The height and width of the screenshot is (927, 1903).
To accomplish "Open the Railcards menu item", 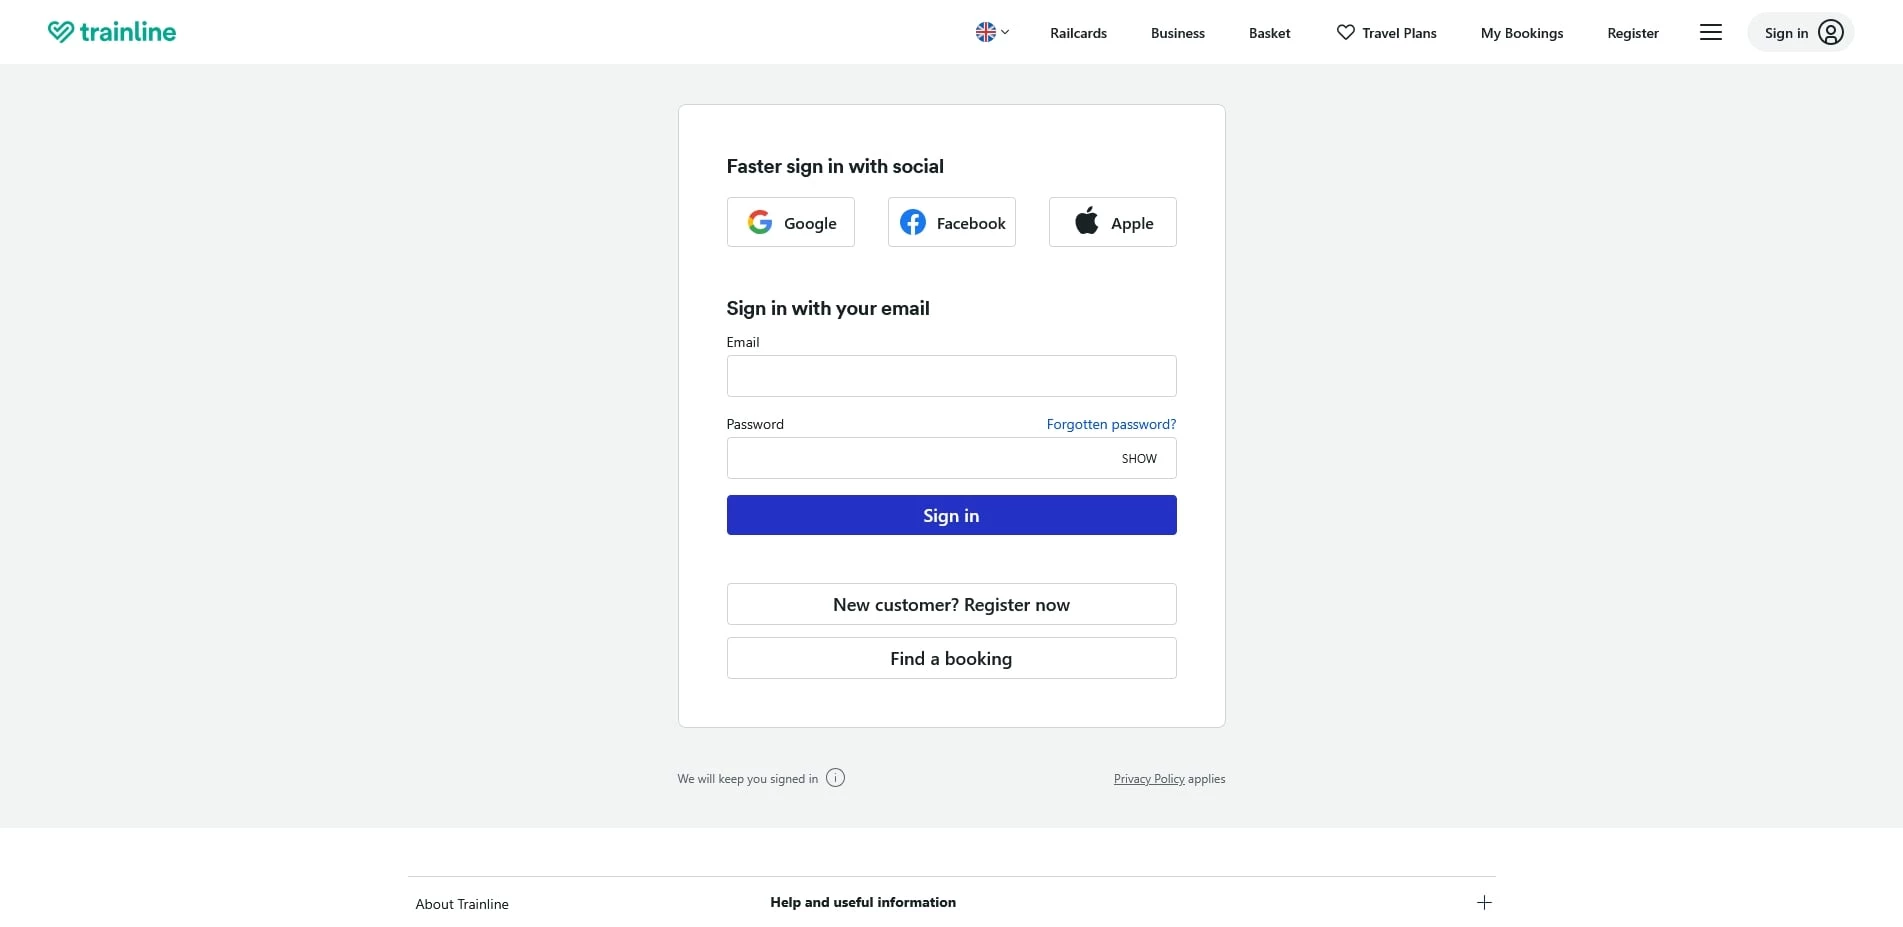I will pos(1078,32).
